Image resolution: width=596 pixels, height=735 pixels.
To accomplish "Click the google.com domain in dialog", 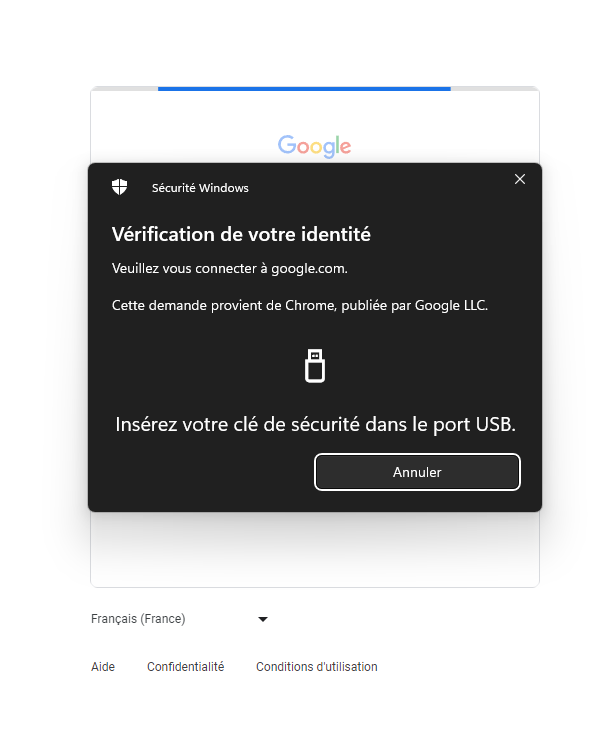I will click(308, 269).
